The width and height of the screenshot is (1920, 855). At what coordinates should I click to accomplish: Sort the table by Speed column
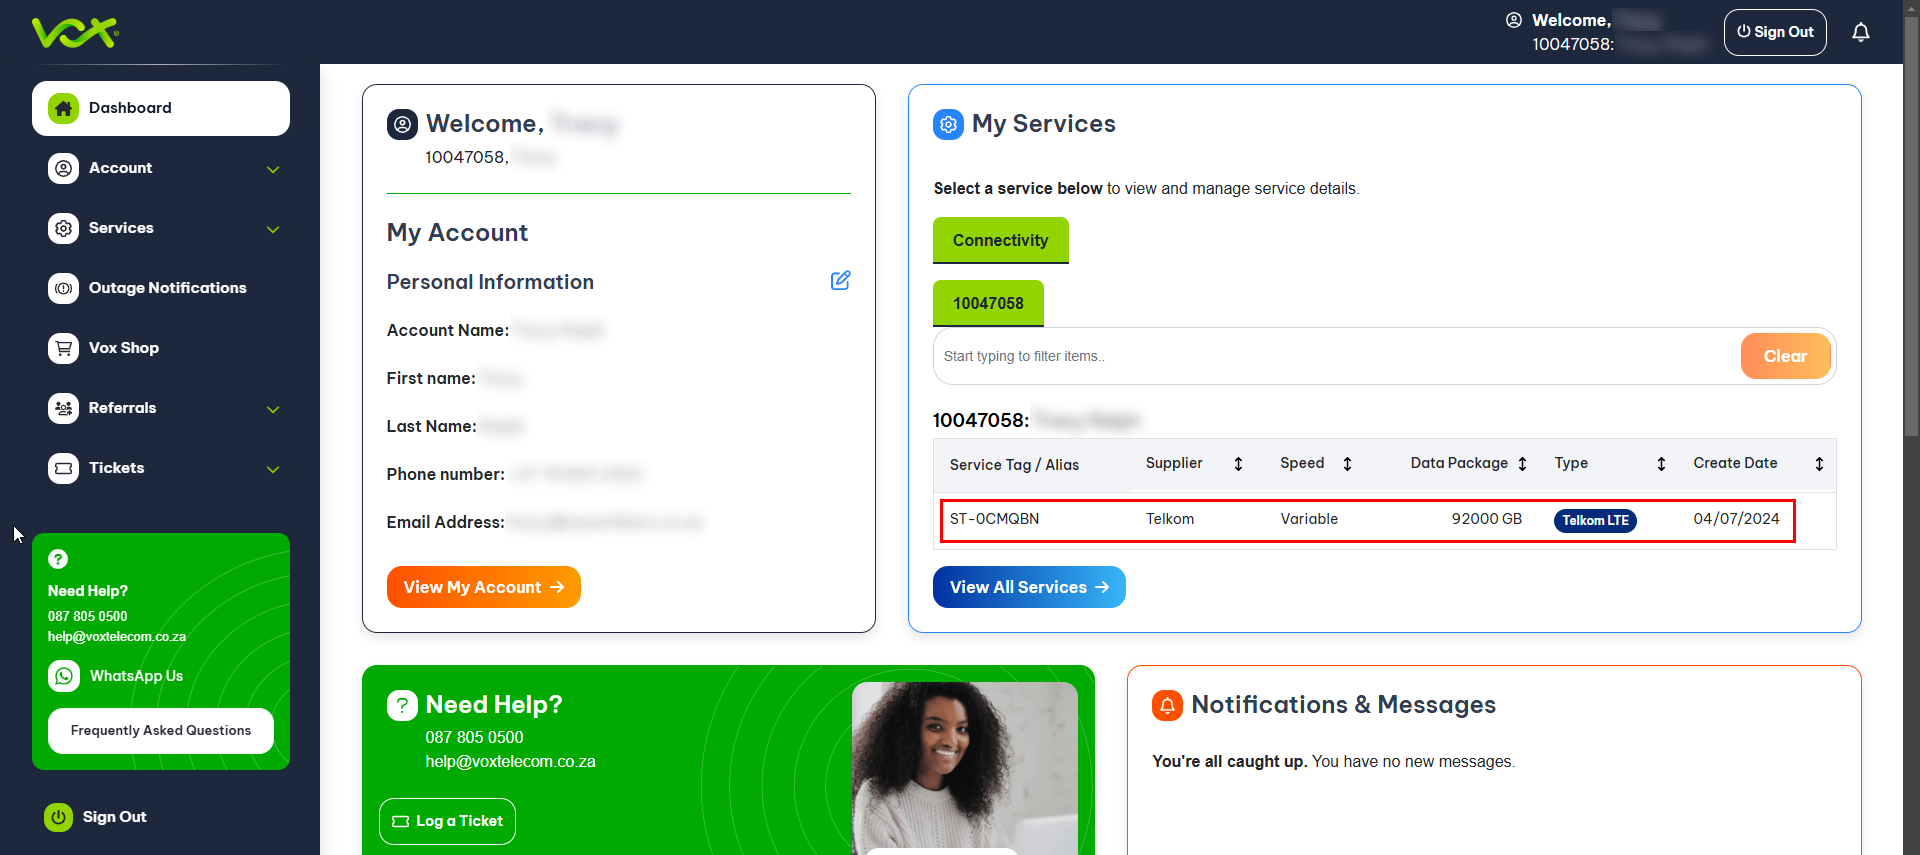[x=1347, y=464]
